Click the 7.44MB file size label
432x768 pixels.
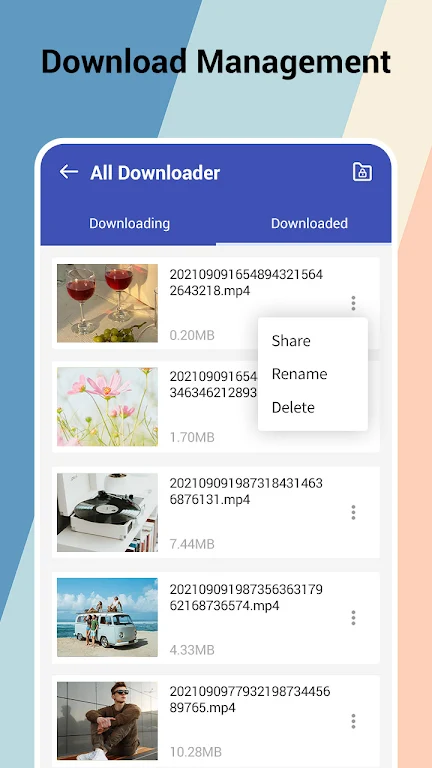tap(192, 544)
